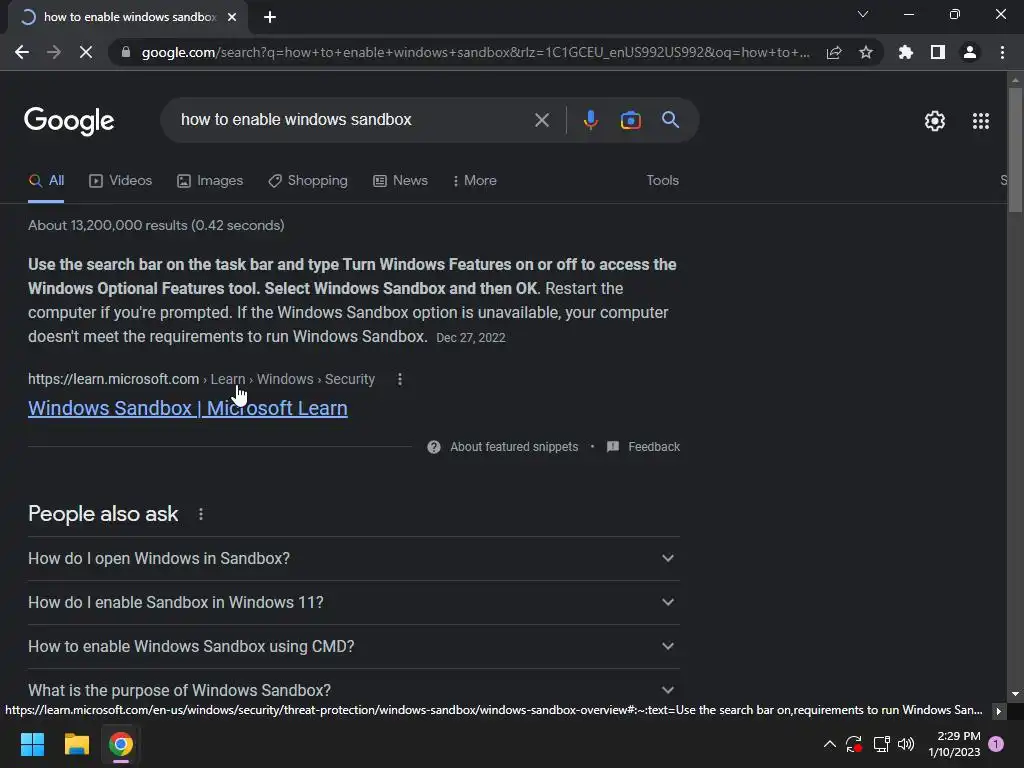1024x768 pixels.
Task: Open clock showing 2:29 PM 1/10/2023
Action: pyautogui.click(x=954, y=744)
